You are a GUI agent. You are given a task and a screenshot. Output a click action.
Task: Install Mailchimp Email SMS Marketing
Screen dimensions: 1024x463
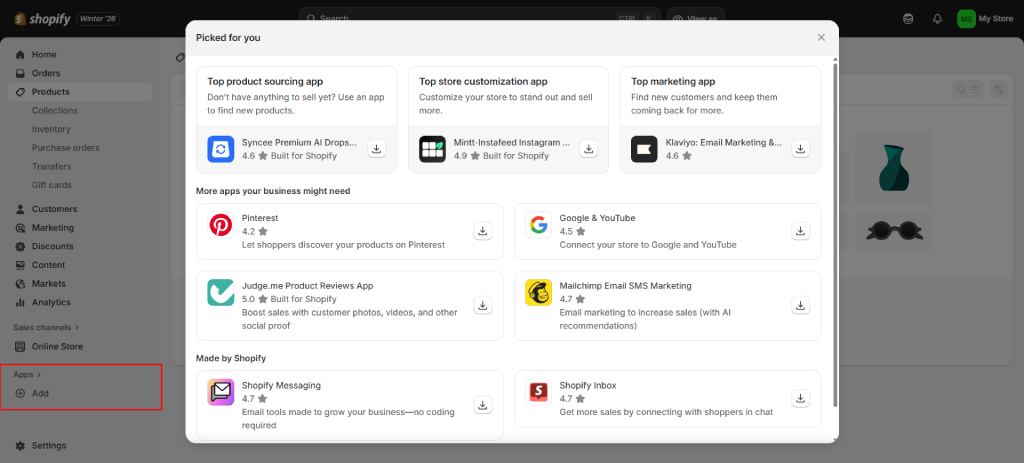click(801, 306)
